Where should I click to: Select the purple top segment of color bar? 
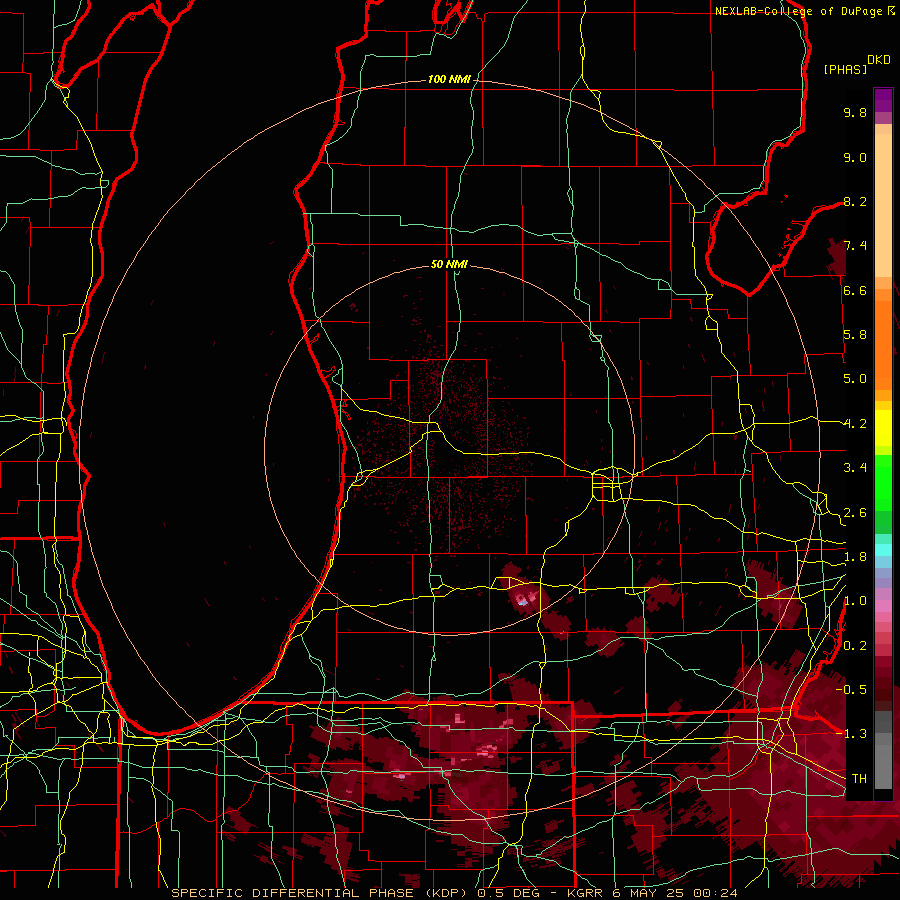(883, 100)
